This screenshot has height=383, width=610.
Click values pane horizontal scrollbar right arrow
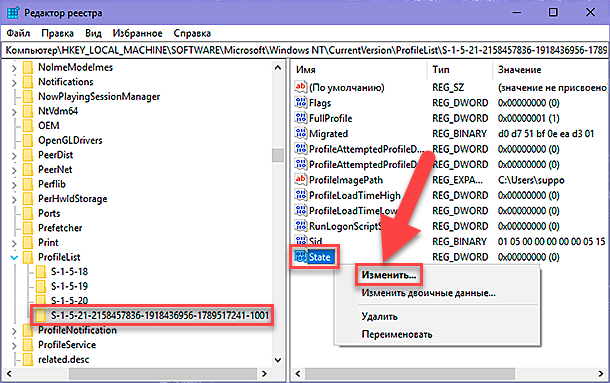[601, 374]
